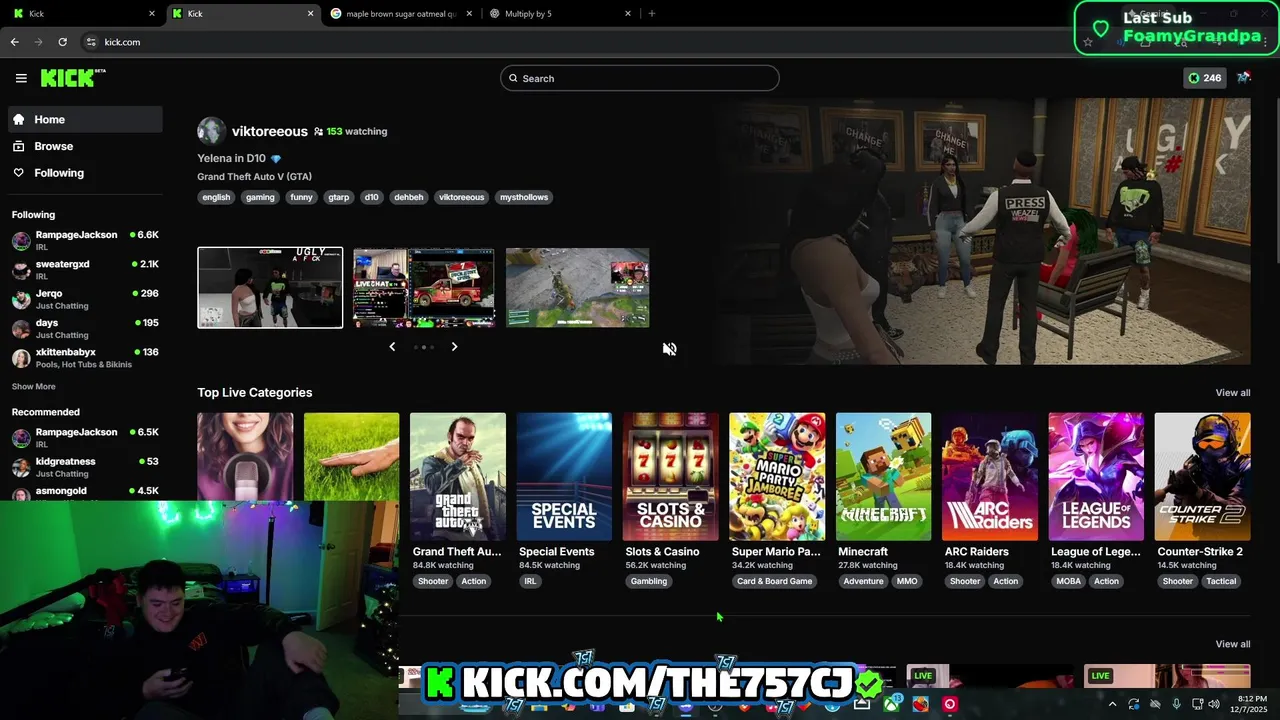Select the d10 tag
The image size is (1280, 720).
(371, 197)
